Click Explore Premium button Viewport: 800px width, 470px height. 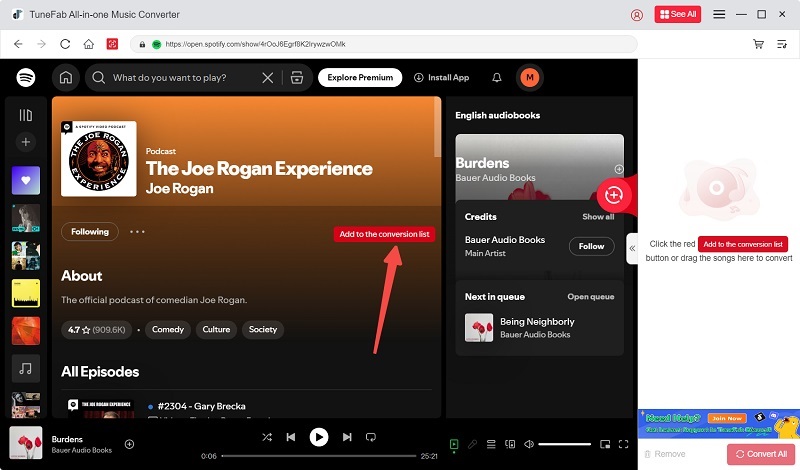click(x=360, y=78)
